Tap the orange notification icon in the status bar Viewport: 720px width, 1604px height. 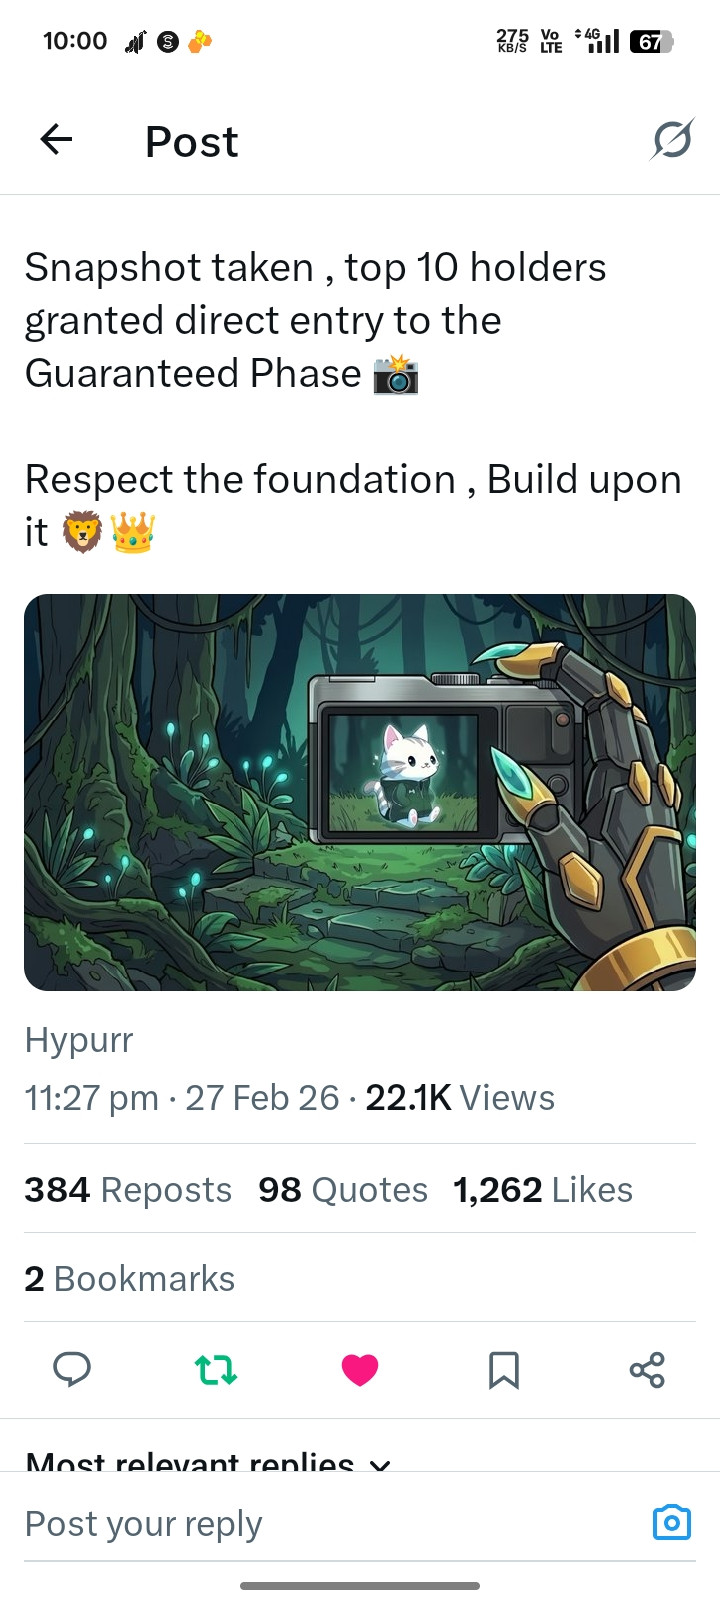[200, 41]
